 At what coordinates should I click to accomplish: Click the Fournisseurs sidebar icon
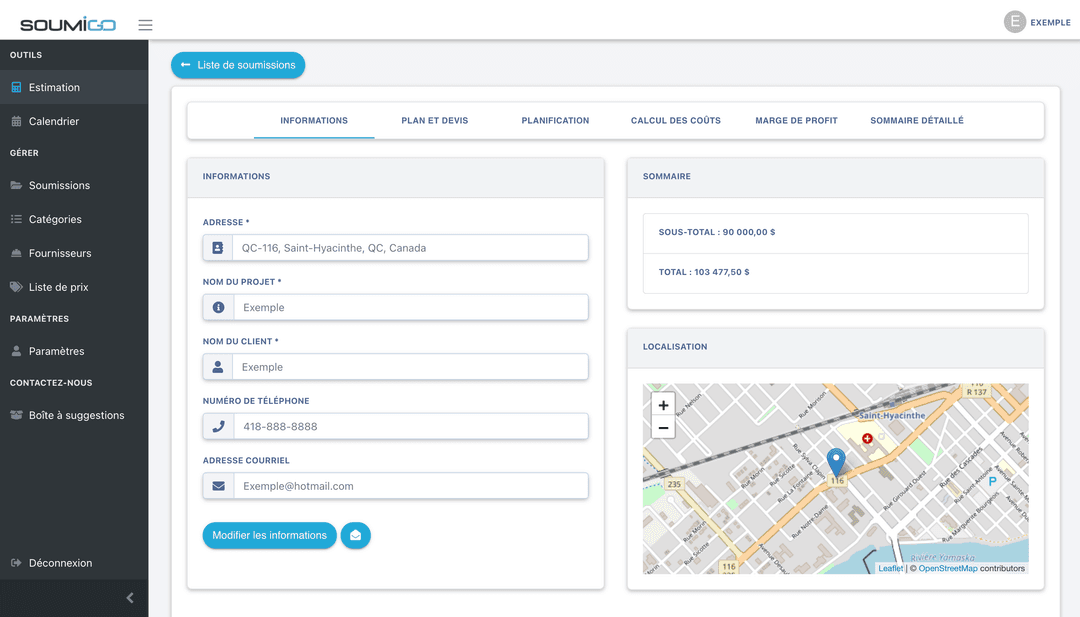click(x=16, y=254)
